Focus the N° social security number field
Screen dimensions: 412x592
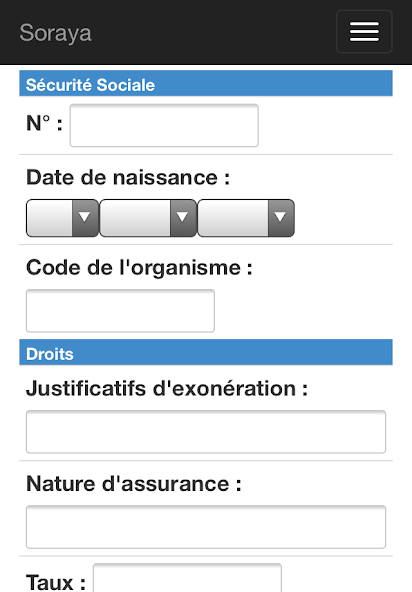coord(164,125)
